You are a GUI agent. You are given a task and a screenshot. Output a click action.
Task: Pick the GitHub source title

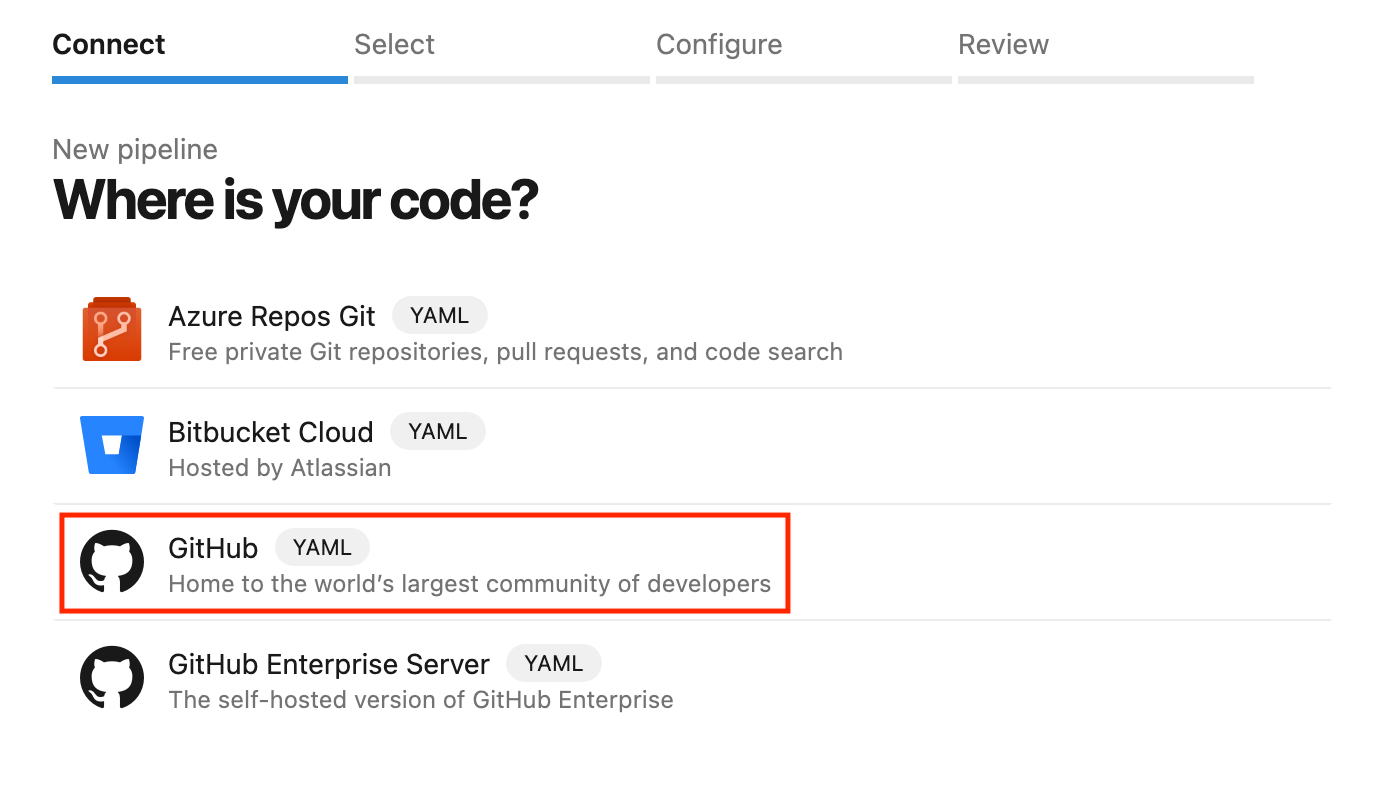[x=213, y=548]
